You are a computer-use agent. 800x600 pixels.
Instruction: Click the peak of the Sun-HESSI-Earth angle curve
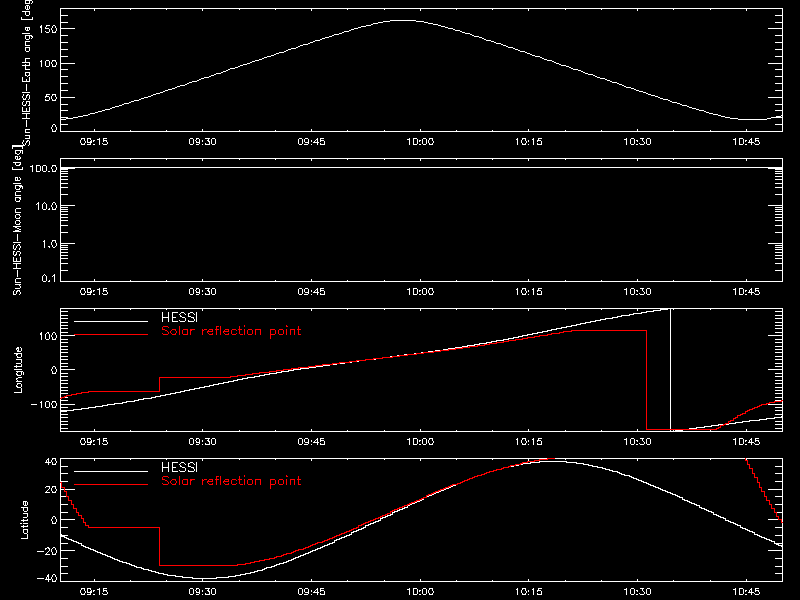click(405, 20)
